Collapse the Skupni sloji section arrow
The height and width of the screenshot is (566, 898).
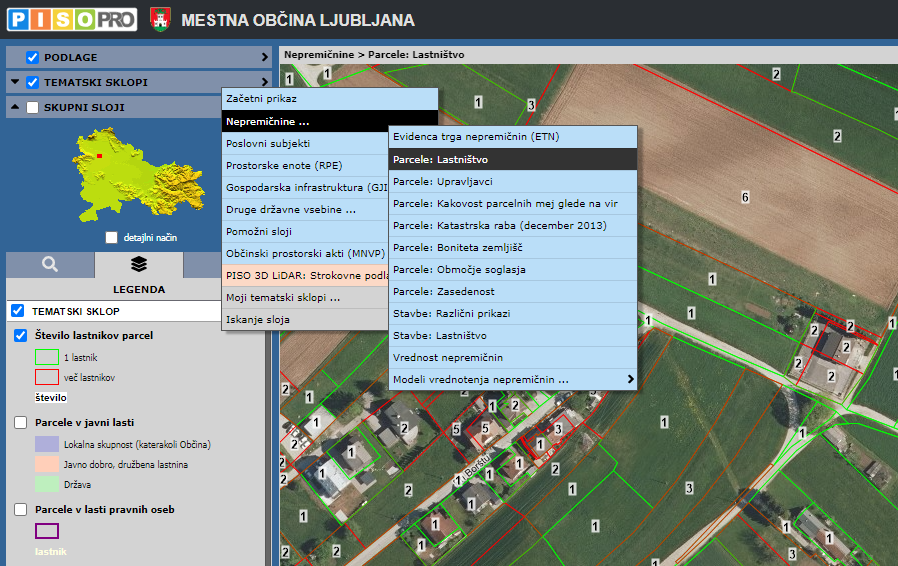click(15, 108)
